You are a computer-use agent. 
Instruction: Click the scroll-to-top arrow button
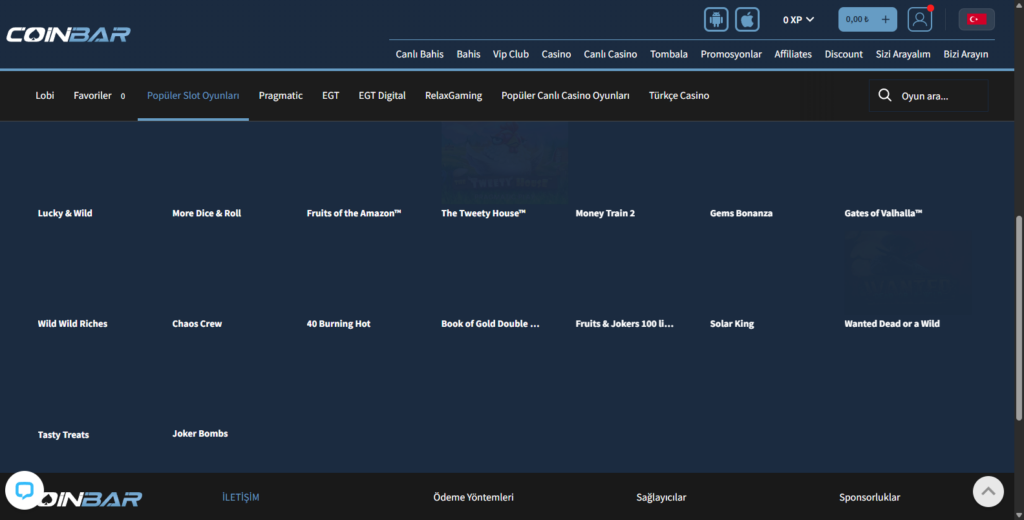(988, 490)
